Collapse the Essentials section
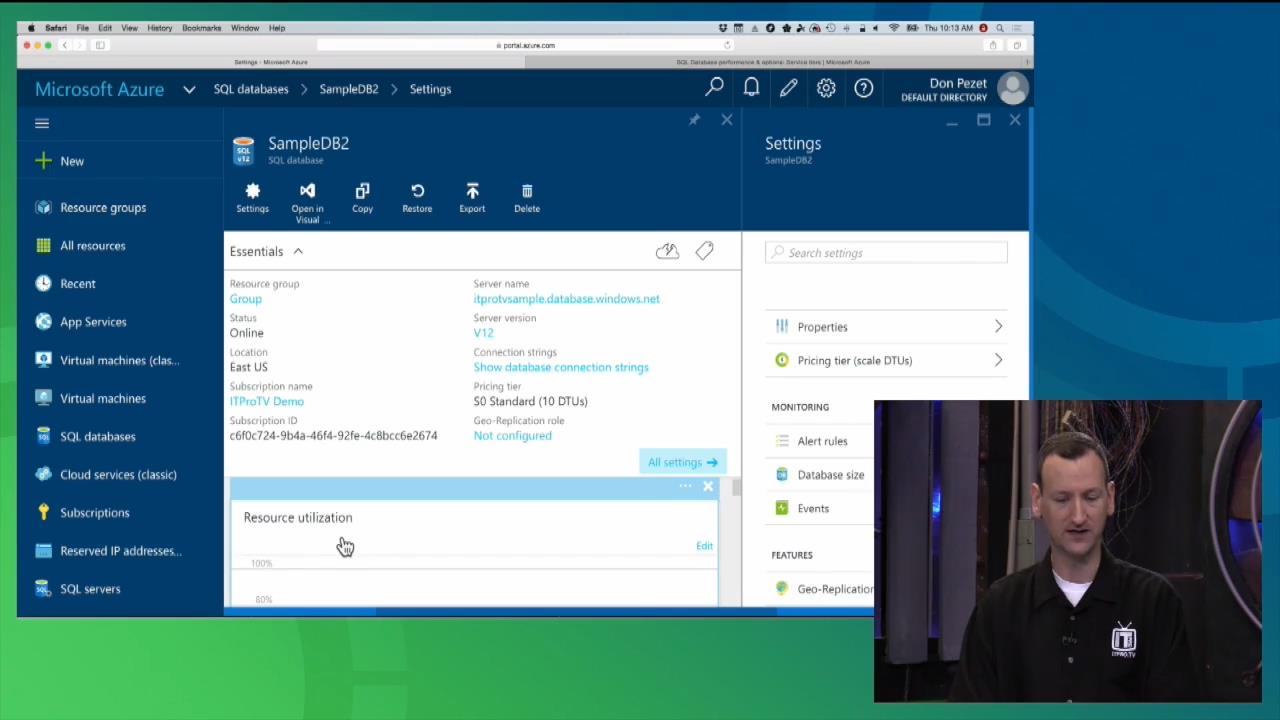This screenshot has width=1280, height=720. (298, 251)
